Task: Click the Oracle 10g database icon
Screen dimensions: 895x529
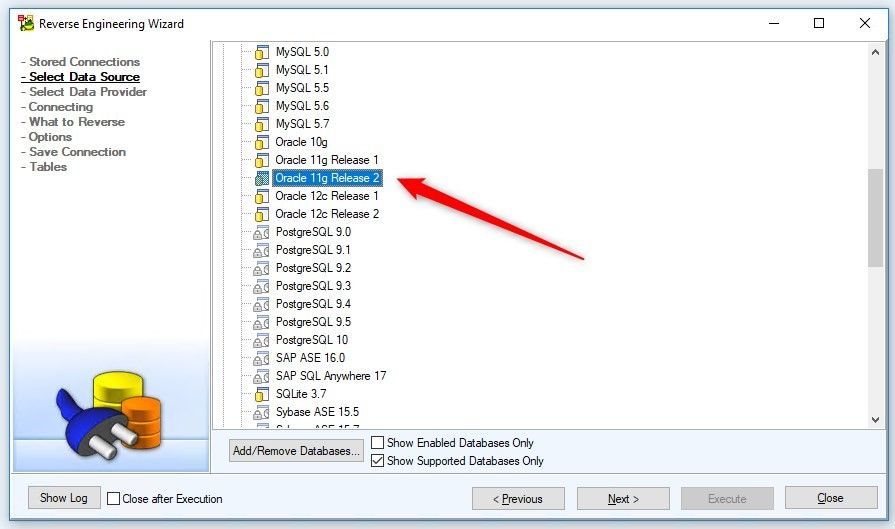Action: click(261, 142)
